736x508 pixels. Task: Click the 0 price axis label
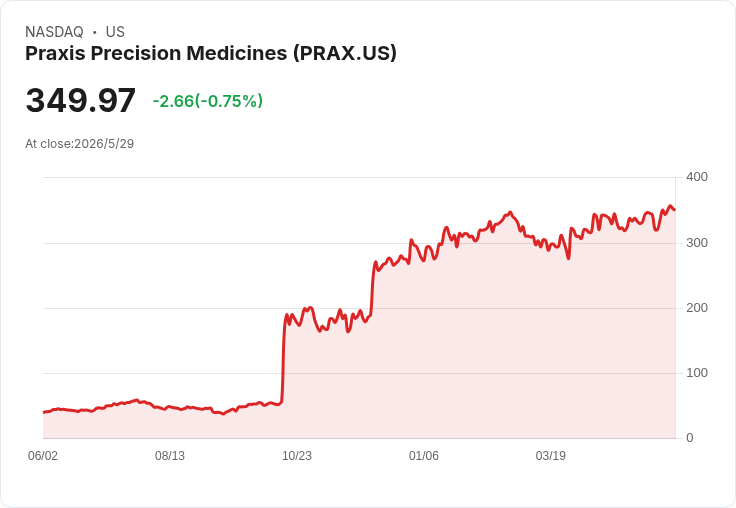click(x=690, y=438)
